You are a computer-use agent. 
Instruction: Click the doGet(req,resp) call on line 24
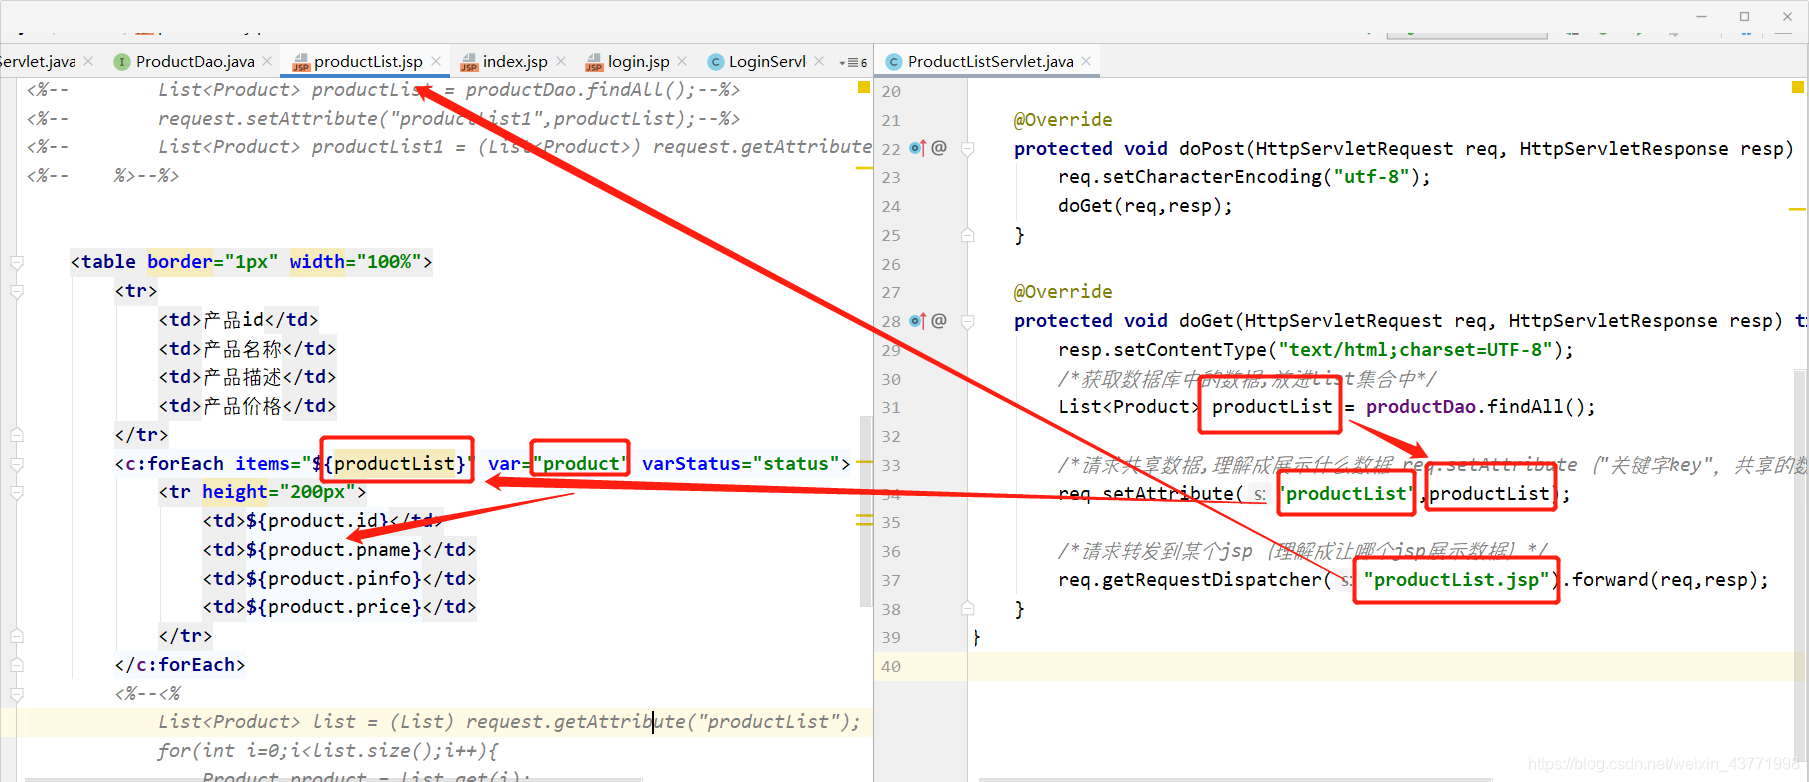[1145, 206]
